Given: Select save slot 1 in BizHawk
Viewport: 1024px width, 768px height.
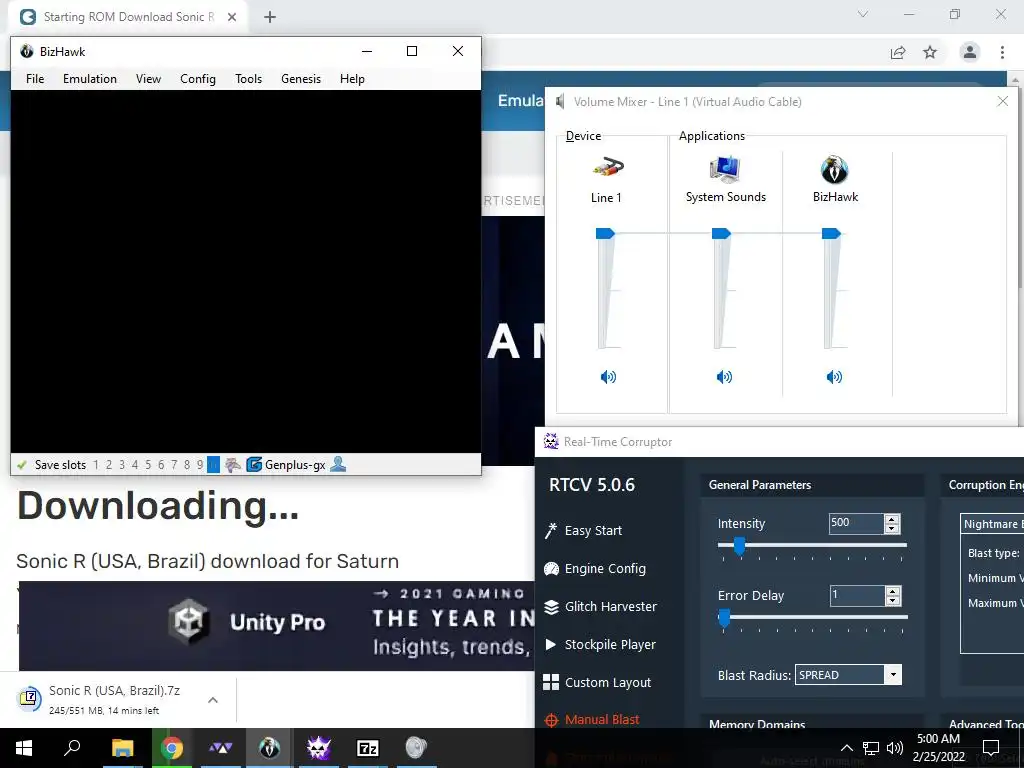Looking at the screenshot, I should click(x=96, y=465).
